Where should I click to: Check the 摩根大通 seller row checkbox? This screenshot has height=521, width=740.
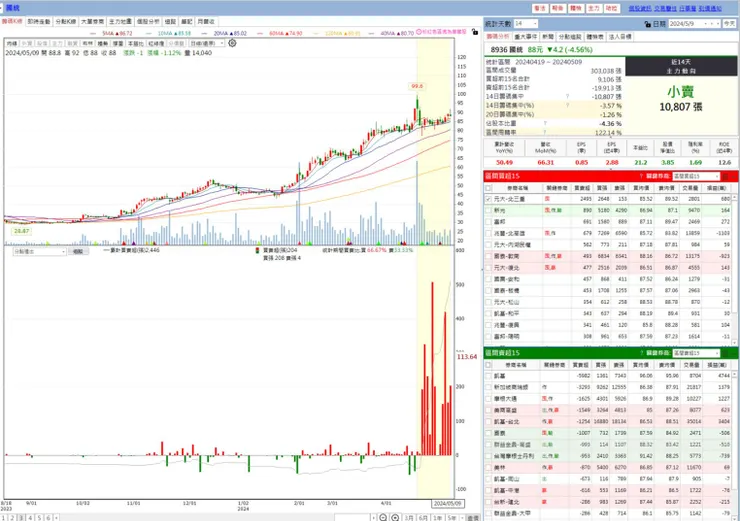488,398
